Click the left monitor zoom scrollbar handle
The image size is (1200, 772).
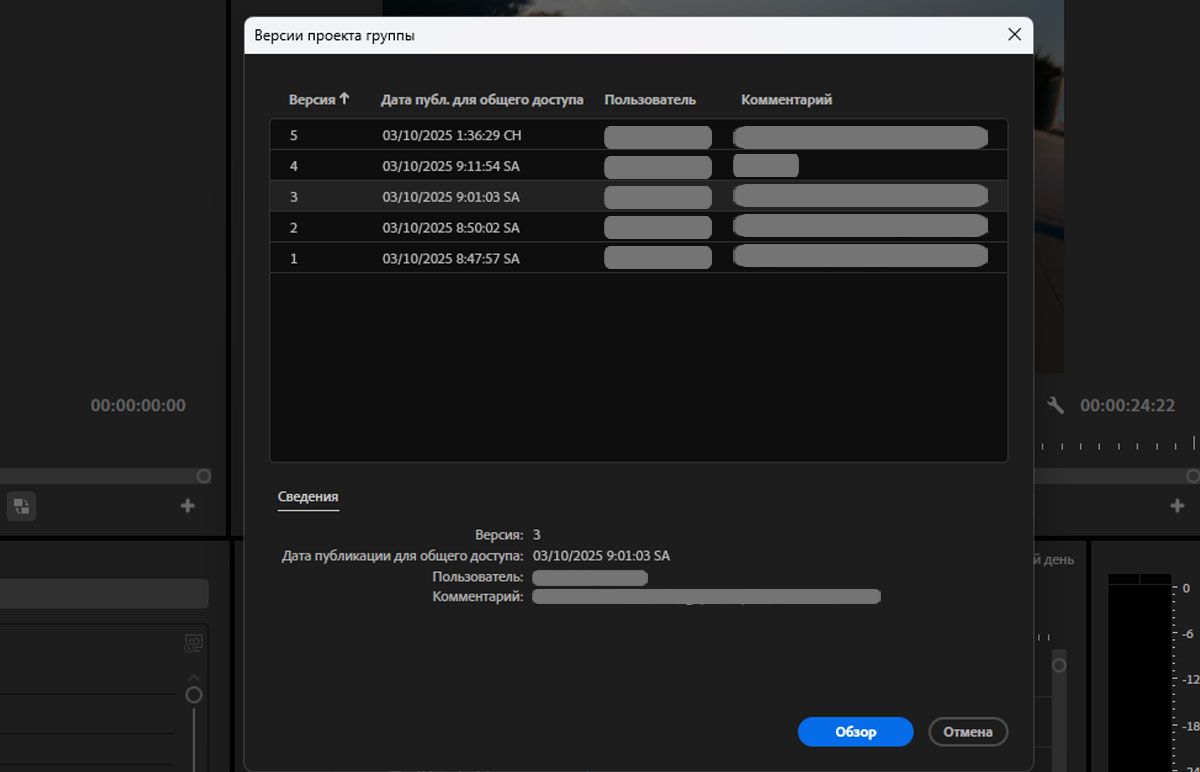pos(204,476)
